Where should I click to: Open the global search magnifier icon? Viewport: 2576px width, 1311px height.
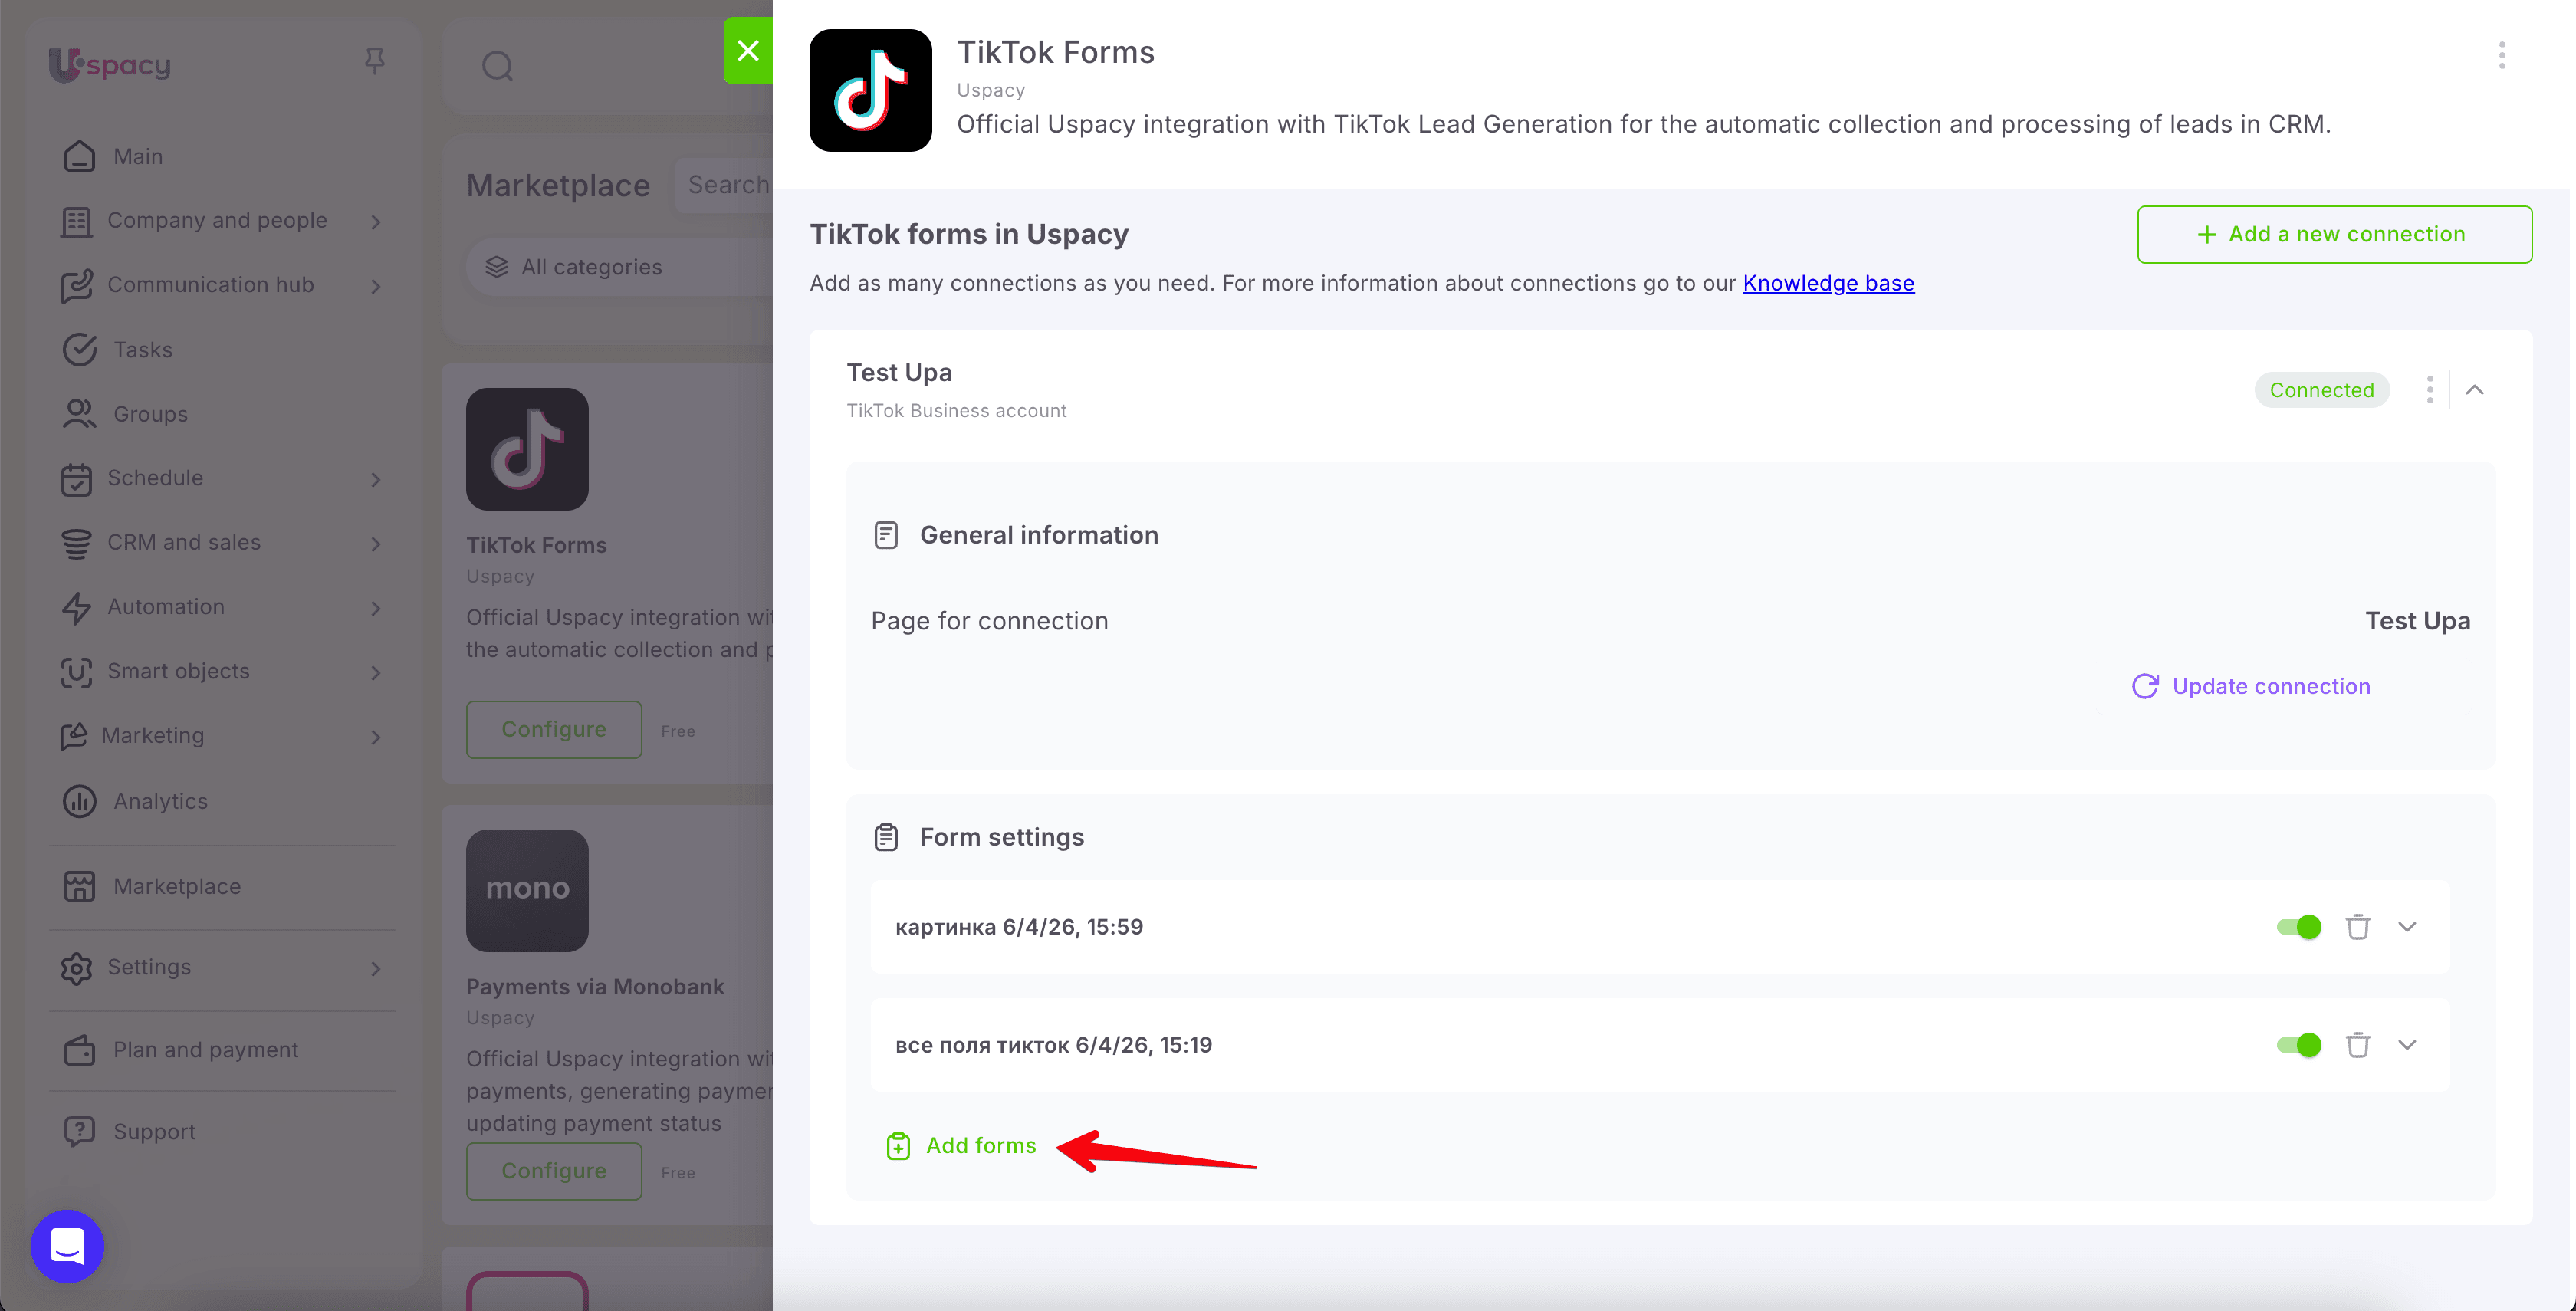497,66
